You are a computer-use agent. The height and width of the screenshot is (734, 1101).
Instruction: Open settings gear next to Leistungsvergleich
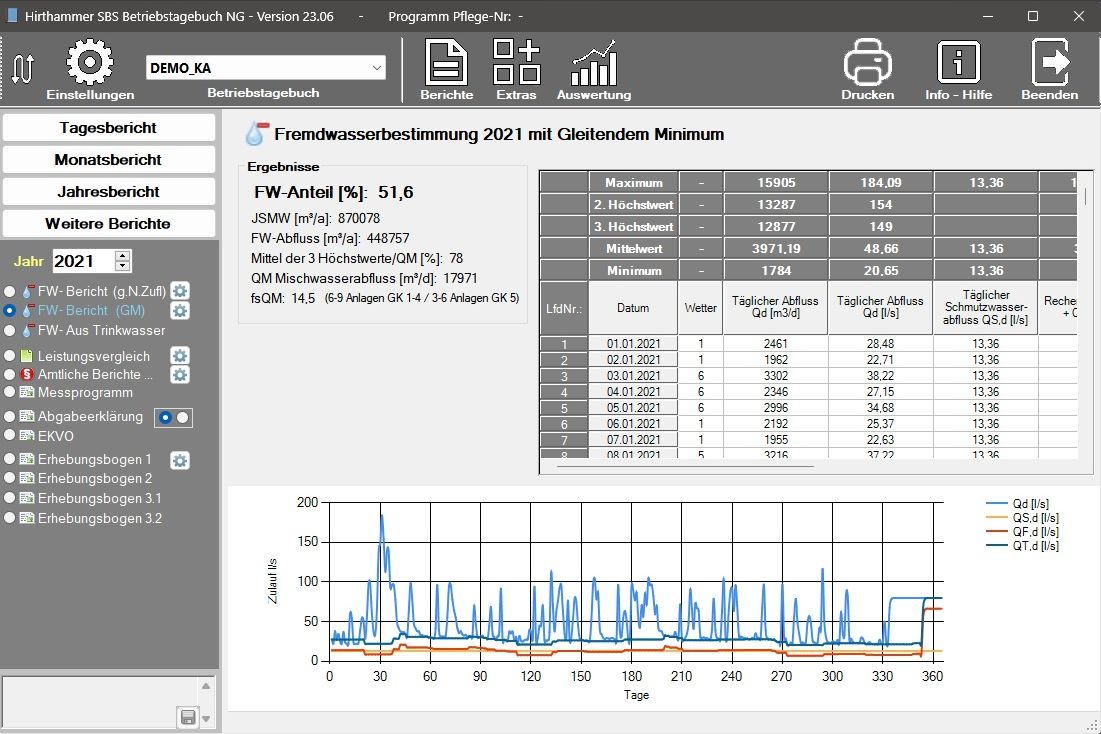click(179, 356)
